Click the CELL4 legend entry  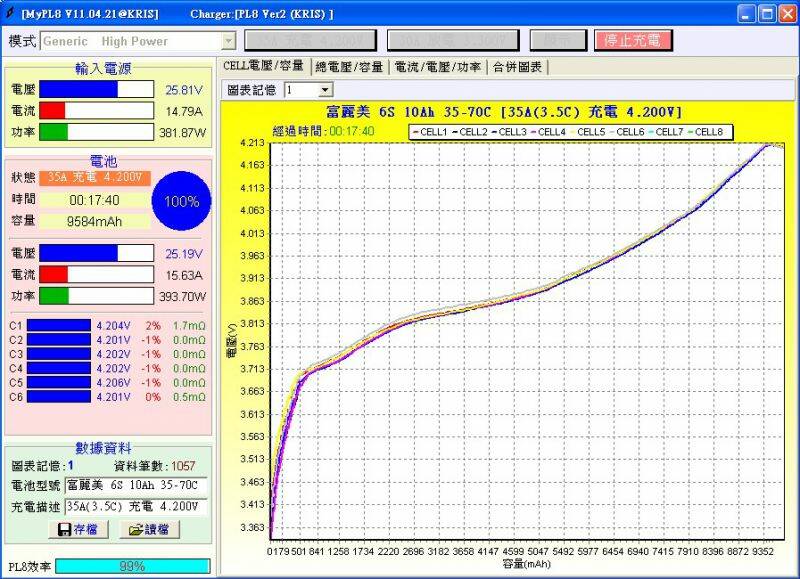(x=547, y=132)
